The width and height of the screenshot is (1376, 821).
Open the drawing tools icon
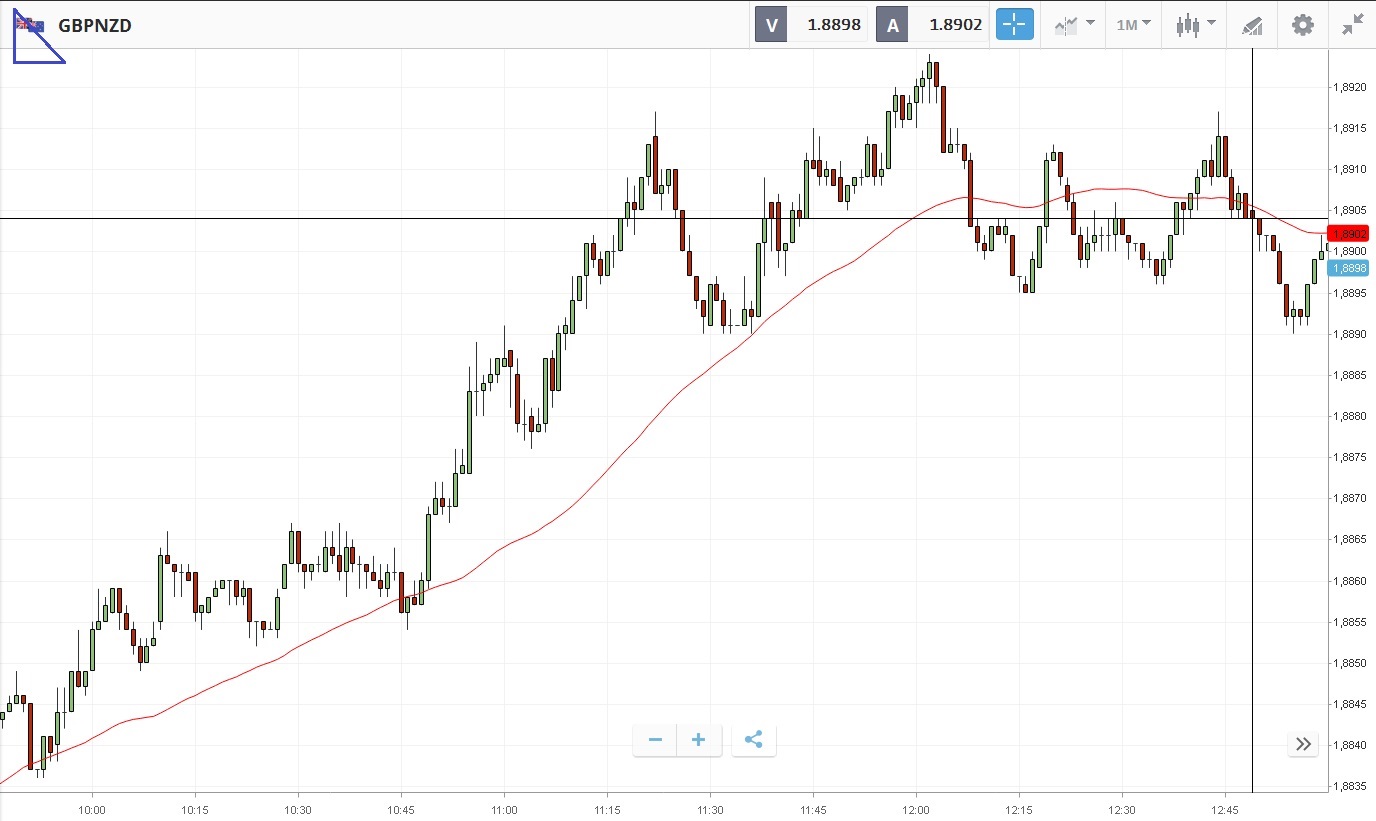coord(1252,25)
